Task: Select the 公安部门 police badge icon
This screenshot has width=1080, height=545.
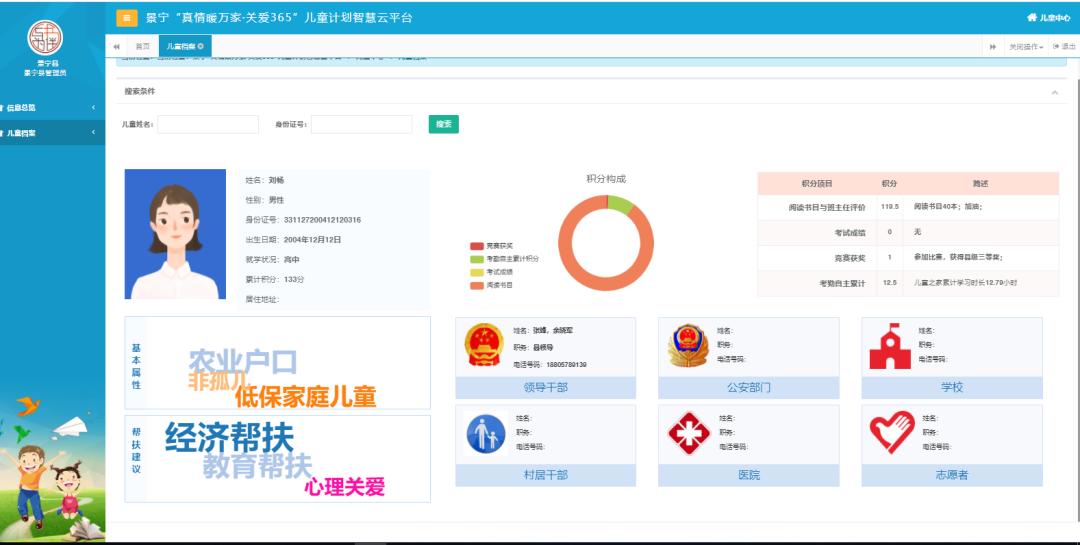Action: (688, 346)
